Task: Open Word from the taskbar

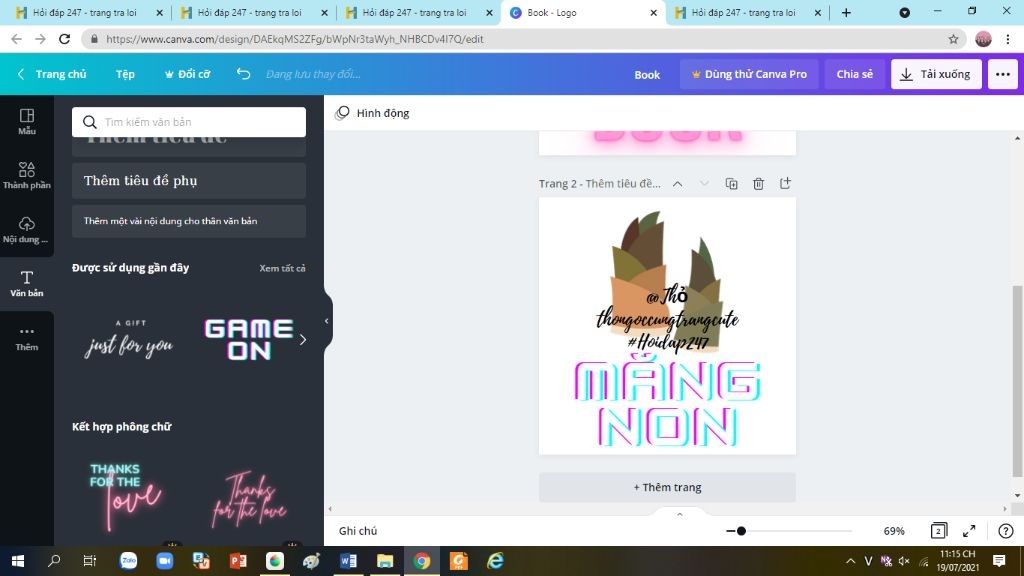Action: [x=348, y=561]
